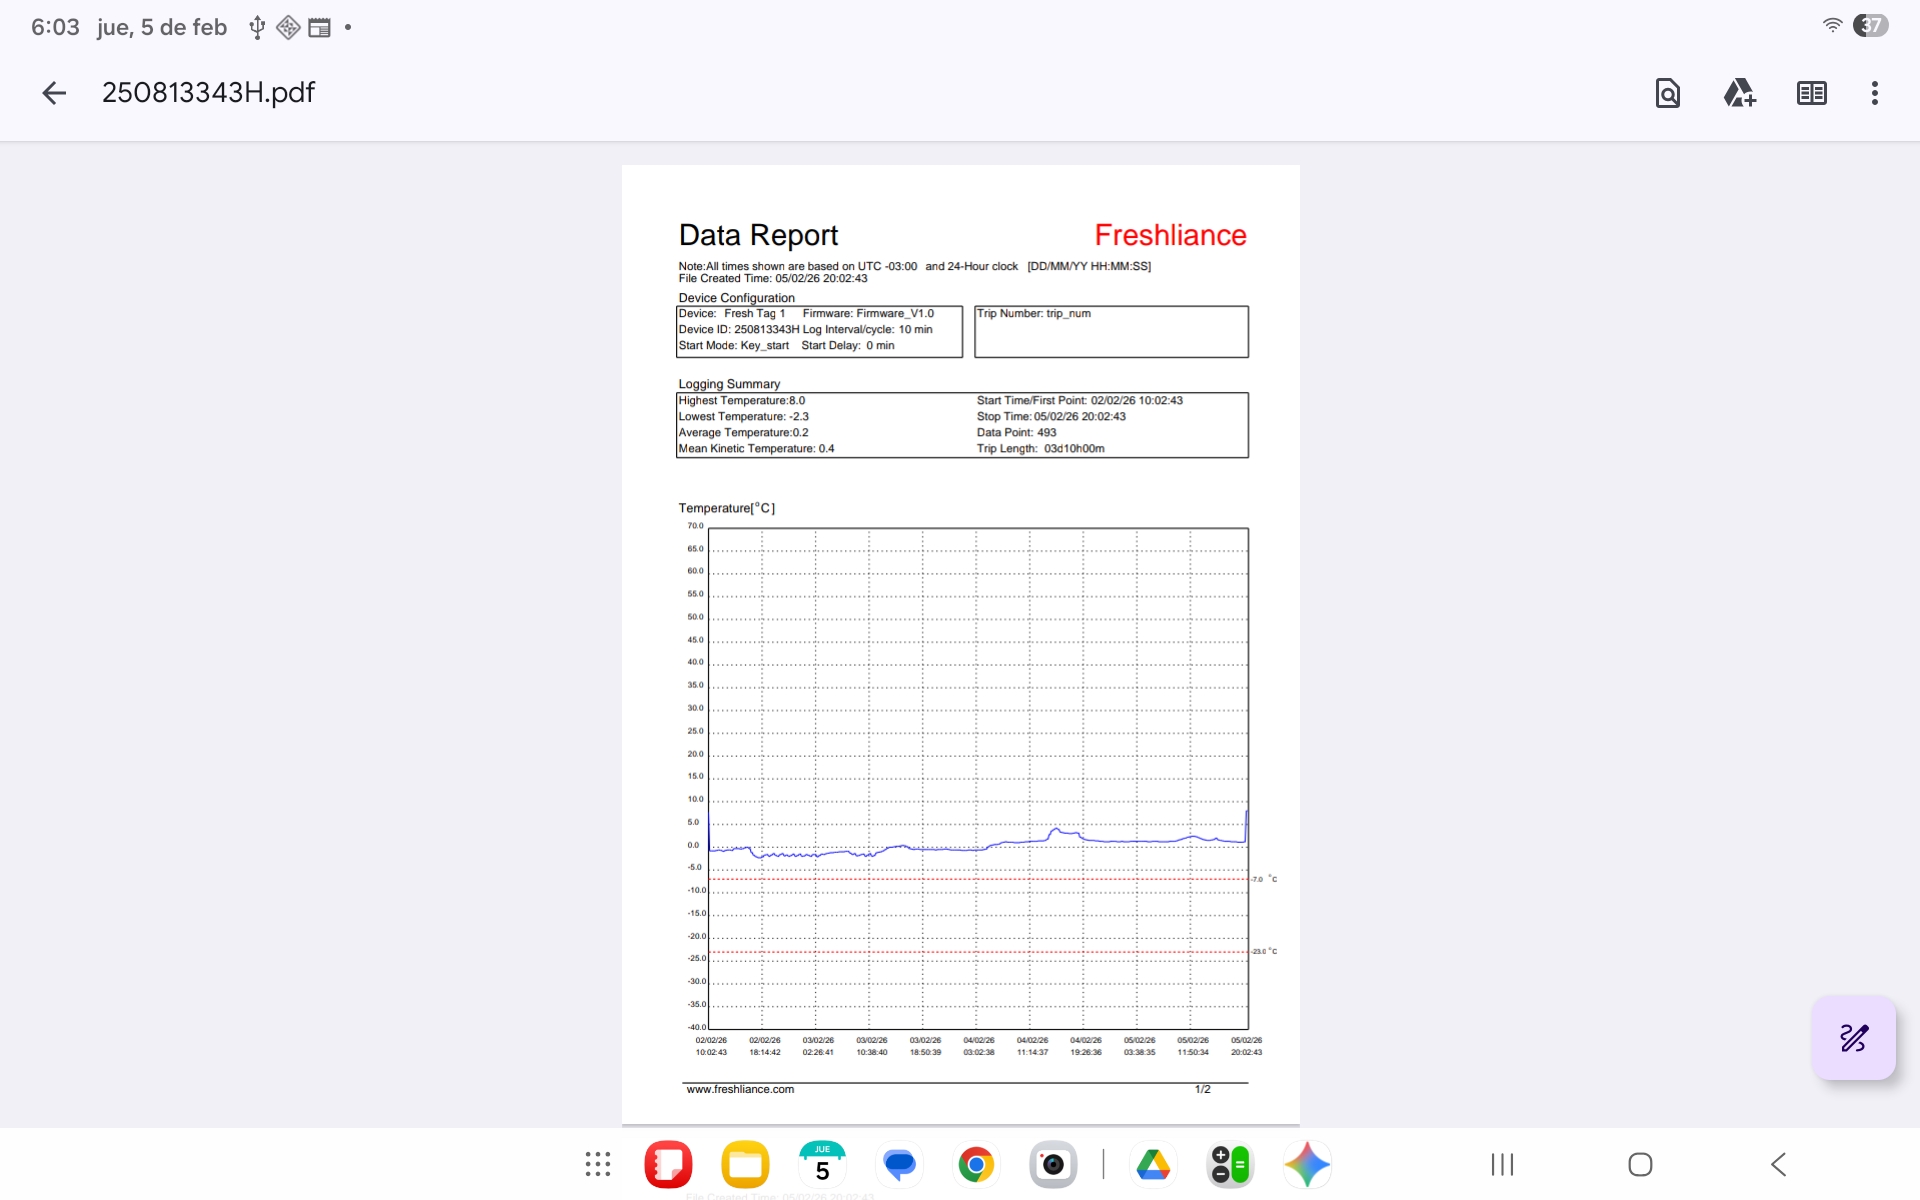Image resolution: width=1920 pixels, height=1200 pixels.
Task: Tap the add to Drive icon
Action: [1739, 93]
